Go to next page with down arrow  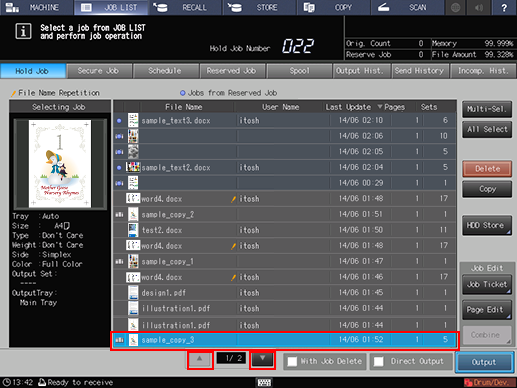pyautogui.click(x=262, y=360)
